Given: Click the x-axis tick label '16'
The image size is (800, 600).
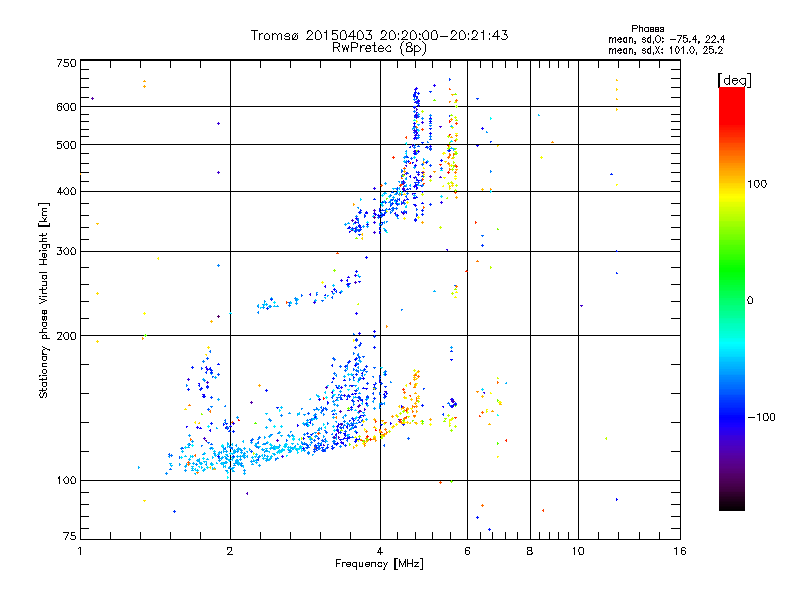Looking at the screenshot, I should pos(680,551).
